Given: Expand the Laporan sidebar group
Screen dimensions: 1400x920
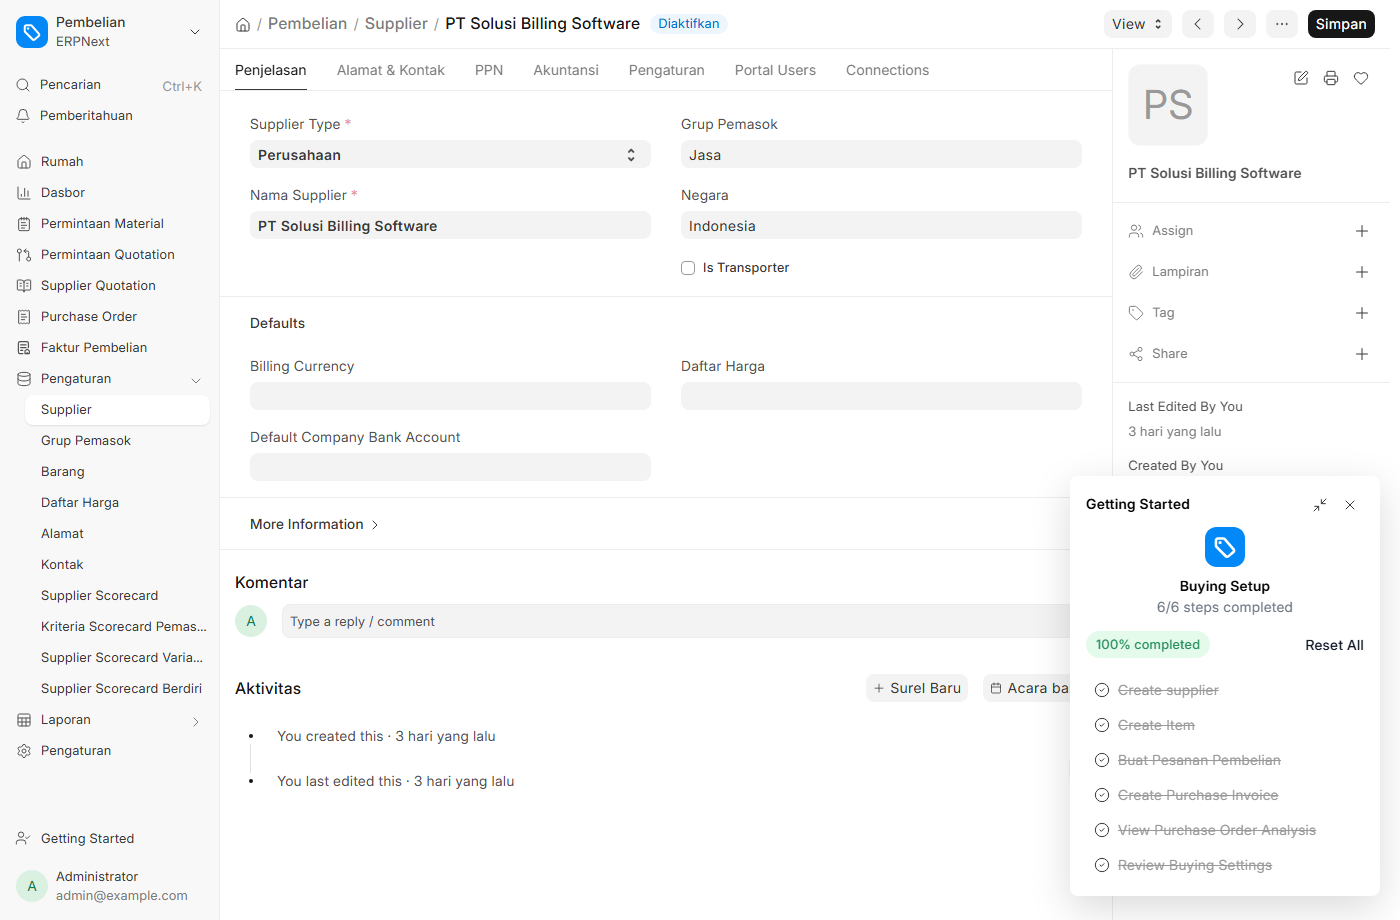Looking at the screenshot, I should coord(196,721).
